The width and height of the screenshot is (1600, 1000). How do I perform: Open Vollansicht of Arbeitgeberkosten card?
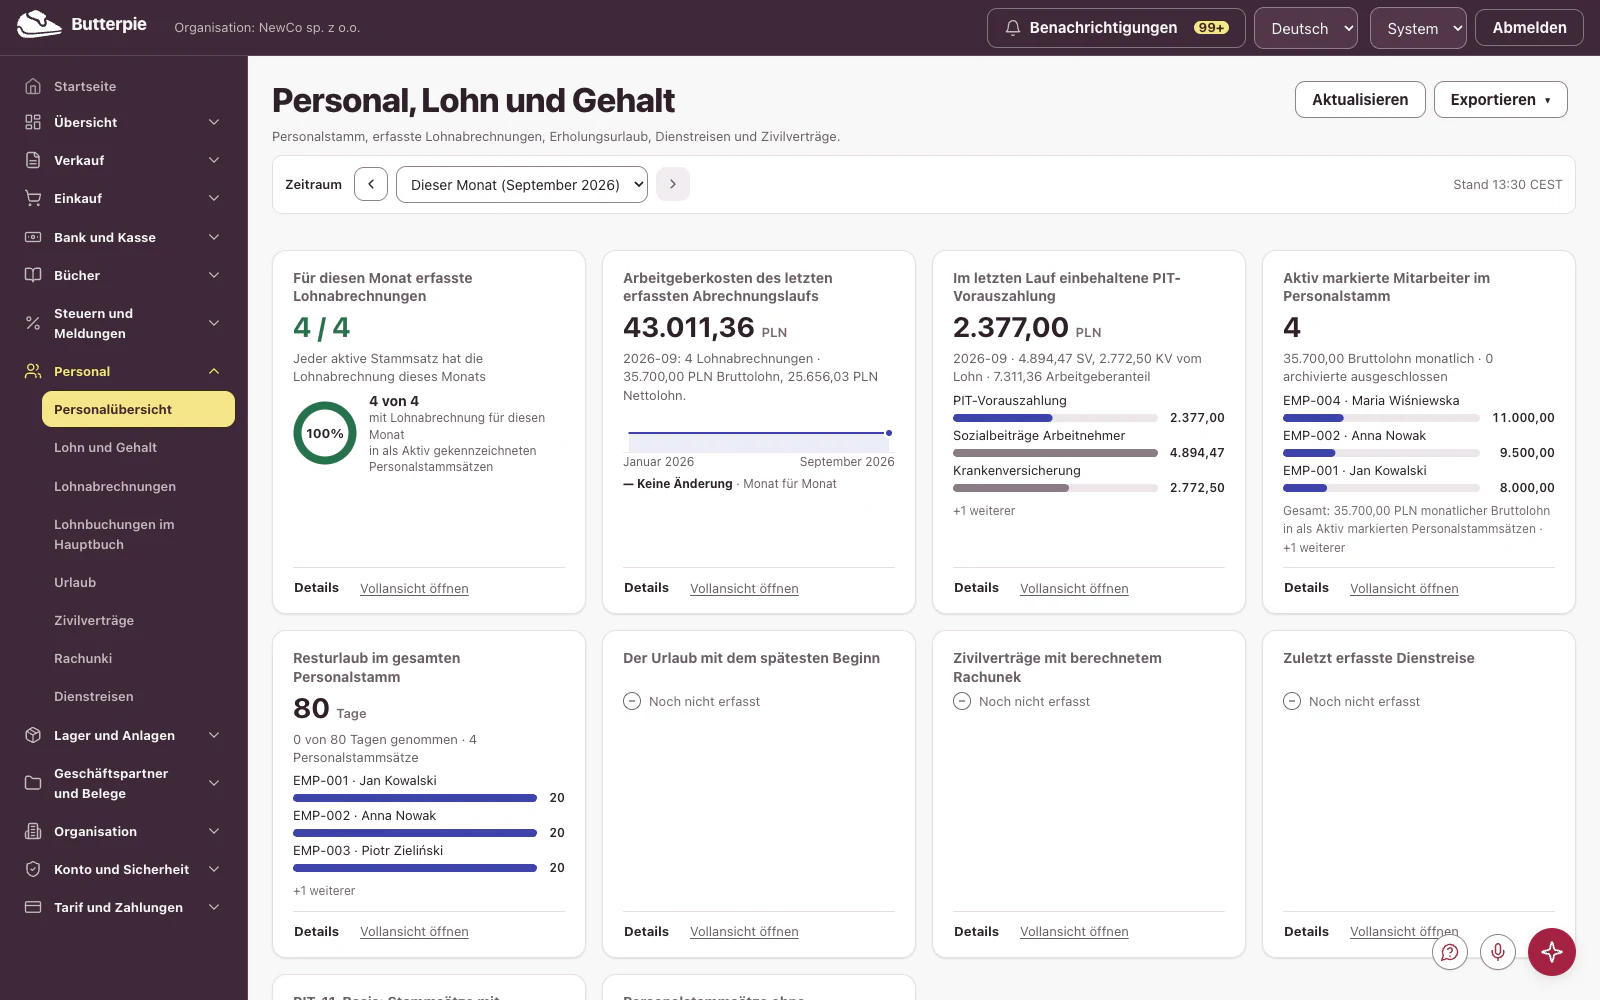click(744, 589)
